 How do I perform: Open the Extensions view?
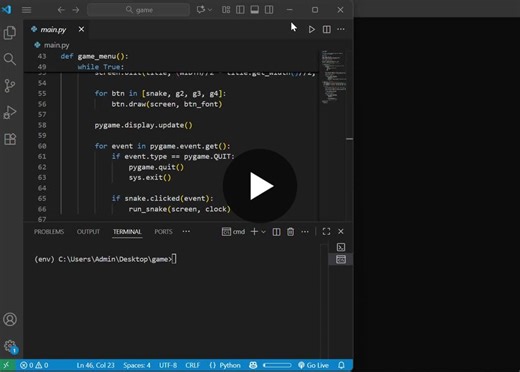(10, 139)
